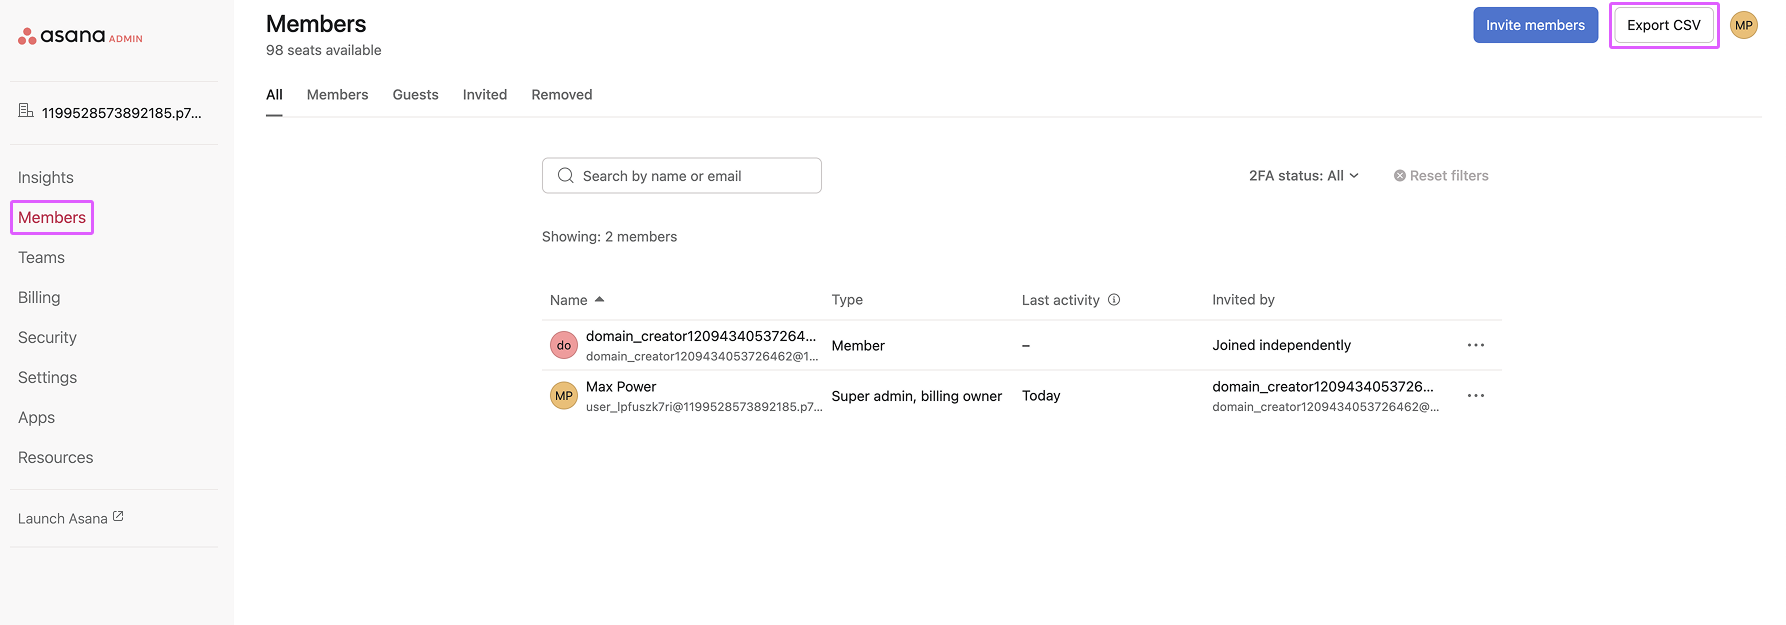Image resolution: width=1786 pixels, height=625 pixels.
Task: Click Max Power's MP row avatar
Action: pyautogui.click(x=564, y=396)
